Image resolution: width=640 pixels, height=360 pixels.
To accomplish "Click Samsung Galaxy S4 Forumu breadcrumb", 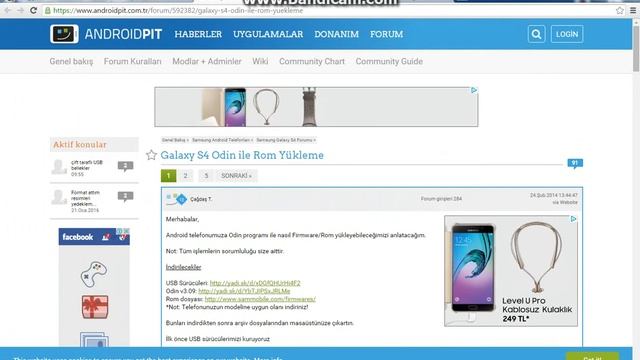I will point(284,140).
